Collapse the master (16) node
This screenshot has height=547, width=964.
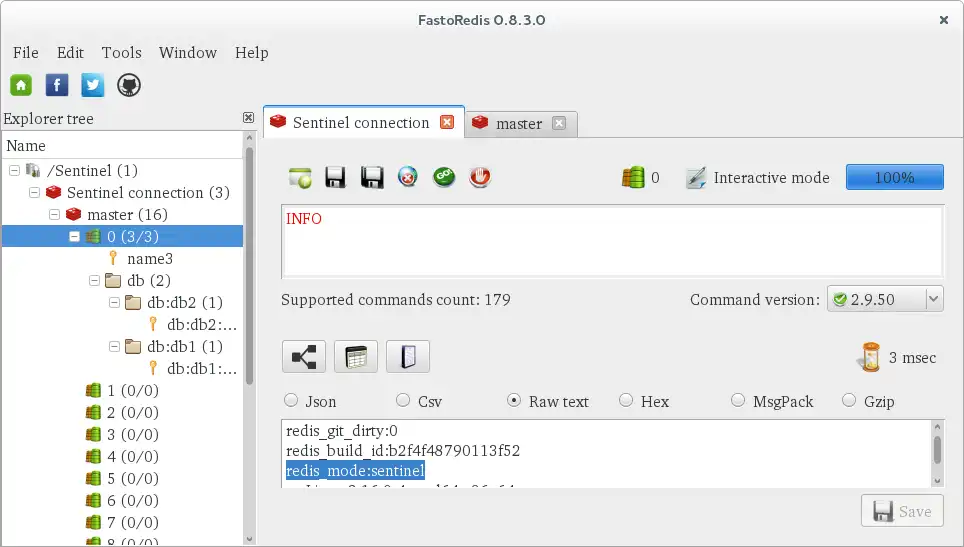click(x=55, y=214)
